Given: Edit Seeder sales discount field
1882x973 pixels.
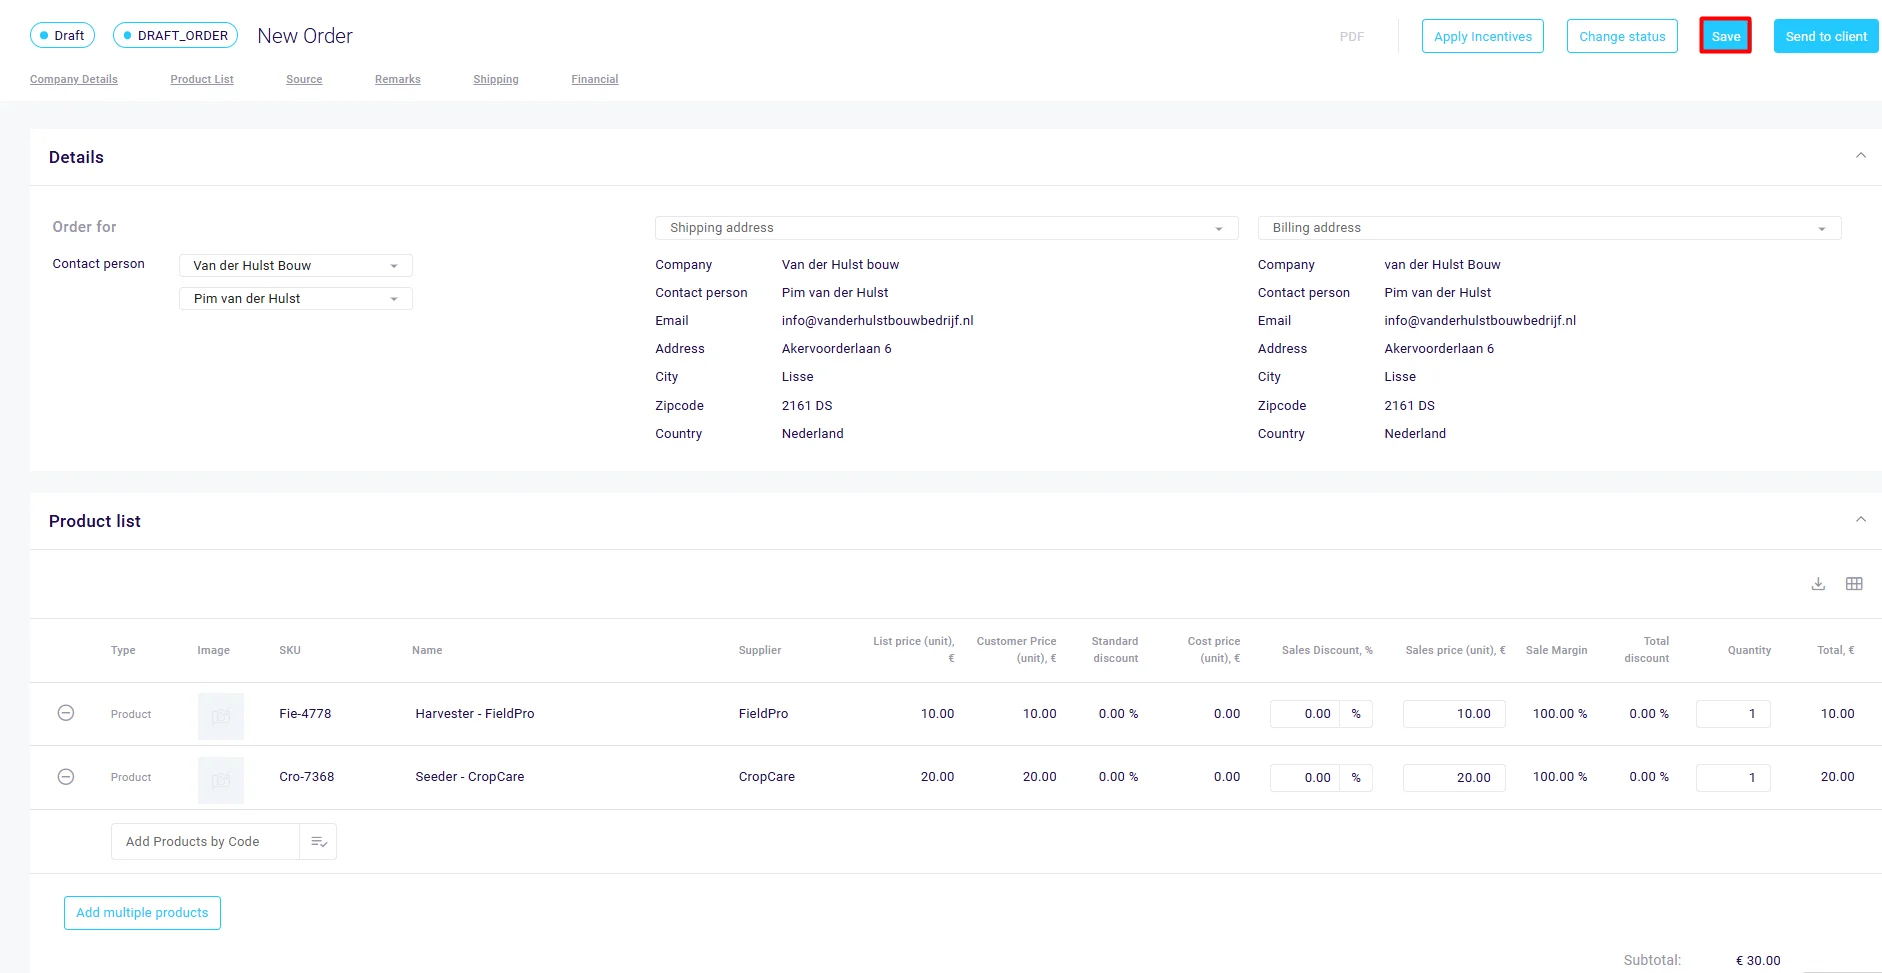Looking at the screenshot, I should tap(1305, 778).
